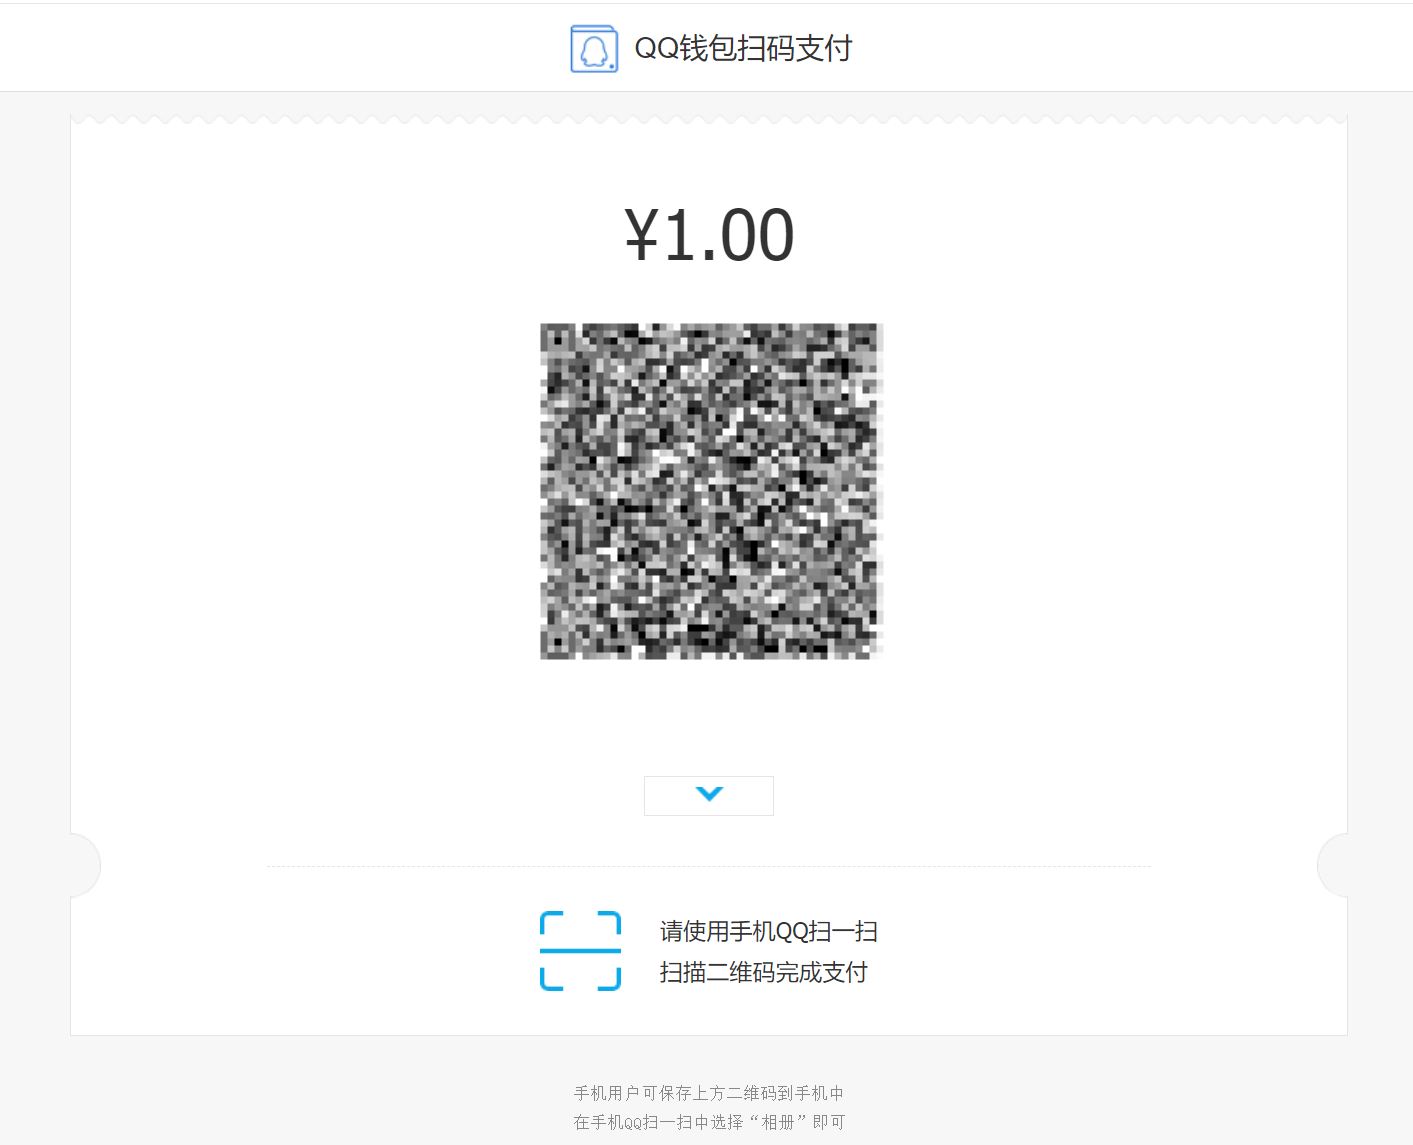Select the QR code image
The image size is (1413, 1145).
711,491
